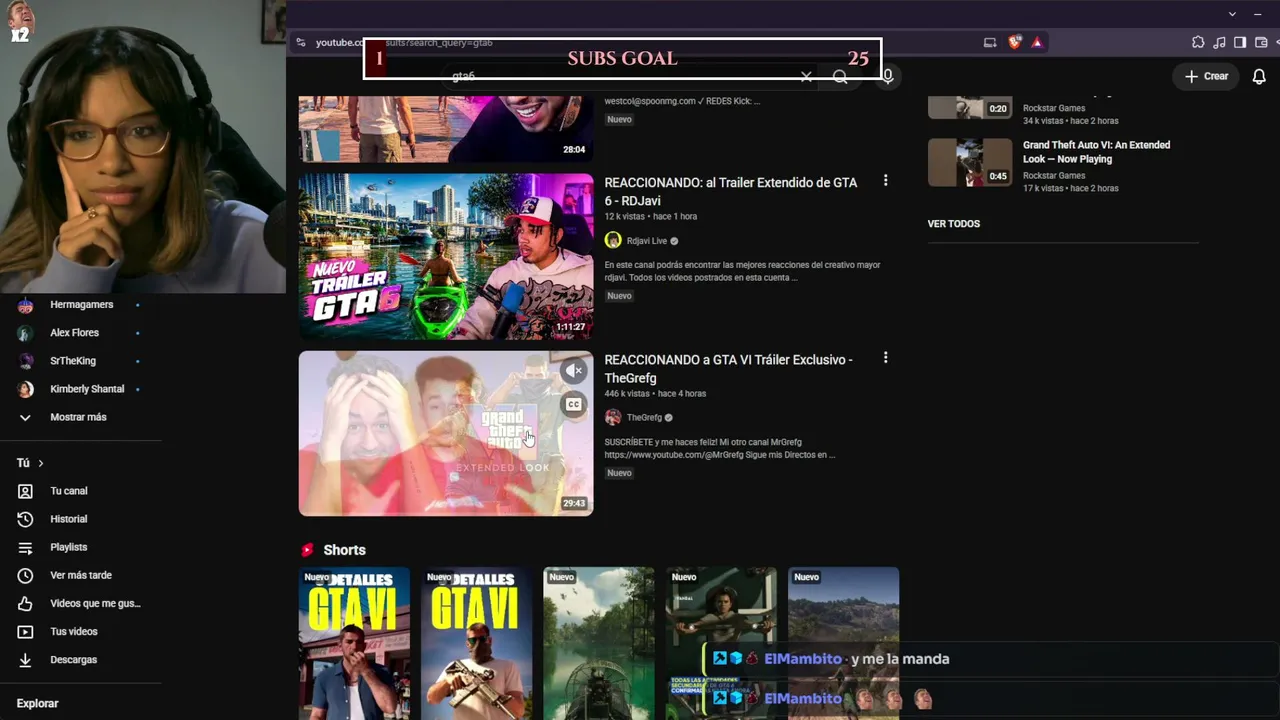Click the '12 k vistas • hace 1 hora' text
This screenshot has height=720, width=1280.
click(651, 217)
